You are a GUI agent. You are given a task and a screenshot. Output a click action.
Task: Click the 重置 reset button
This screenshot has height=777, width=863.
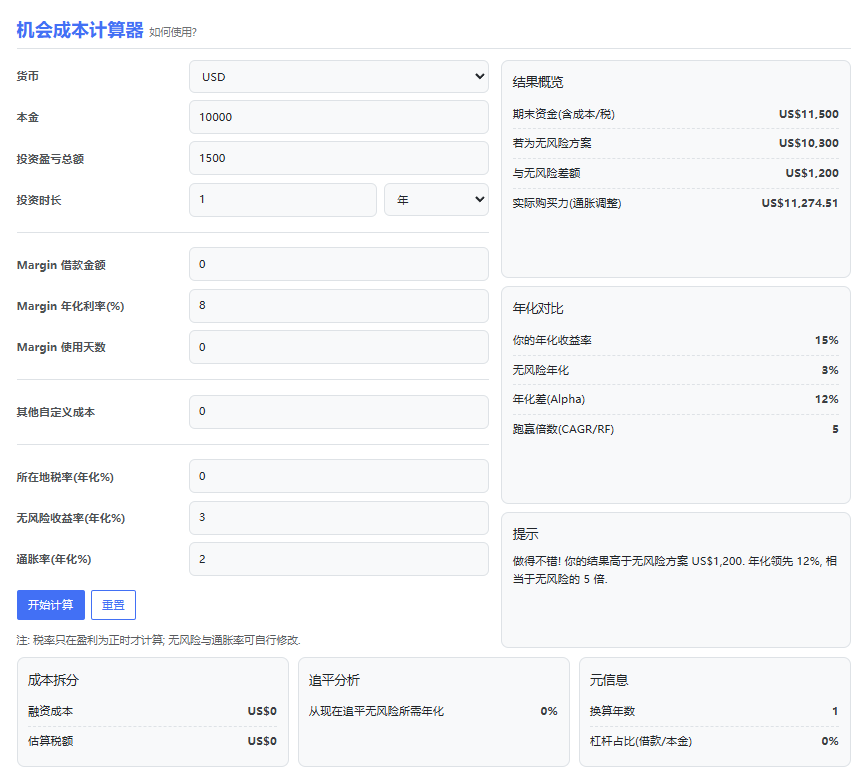[113, 605]
